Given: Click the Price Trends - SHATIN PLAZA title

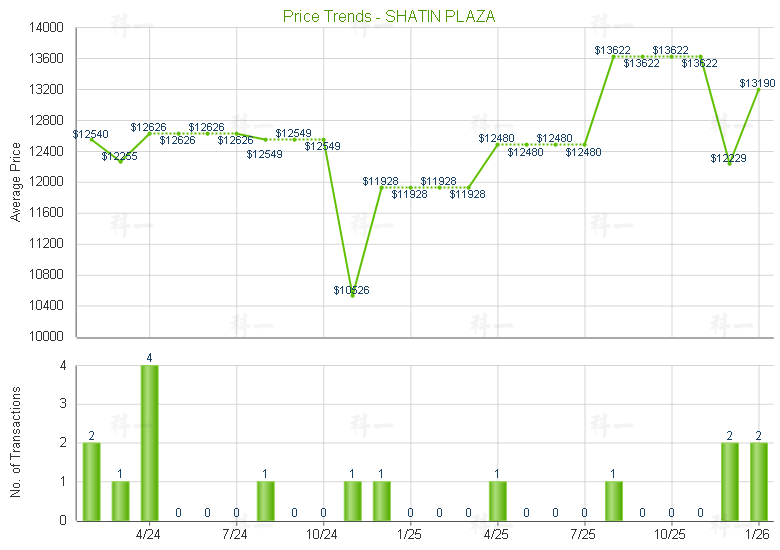Looking at the screenshot, I should (x=389, y=16).
